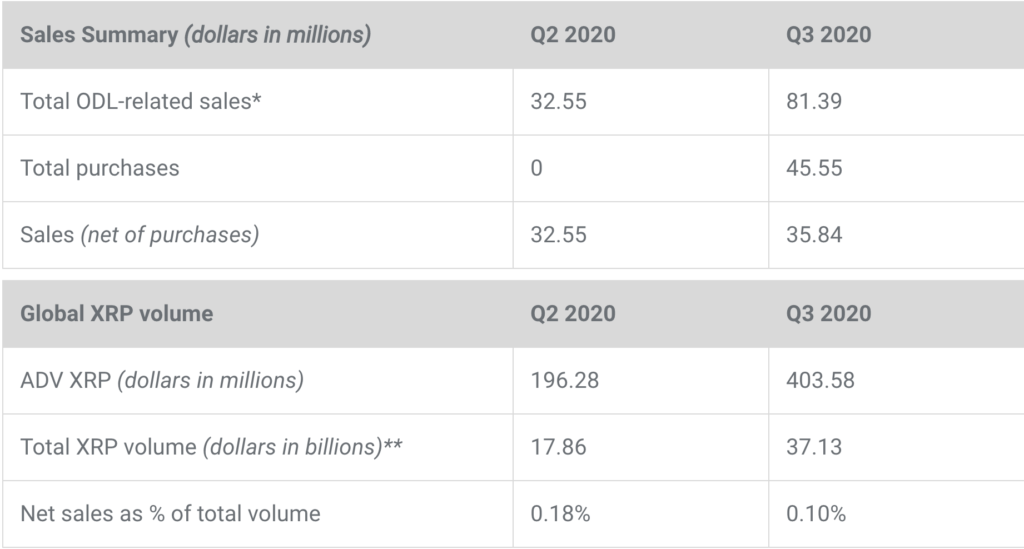Click the Global XRP volume table header
The width and height of the screenshot is (1024, 549).
tap(117, 313)
